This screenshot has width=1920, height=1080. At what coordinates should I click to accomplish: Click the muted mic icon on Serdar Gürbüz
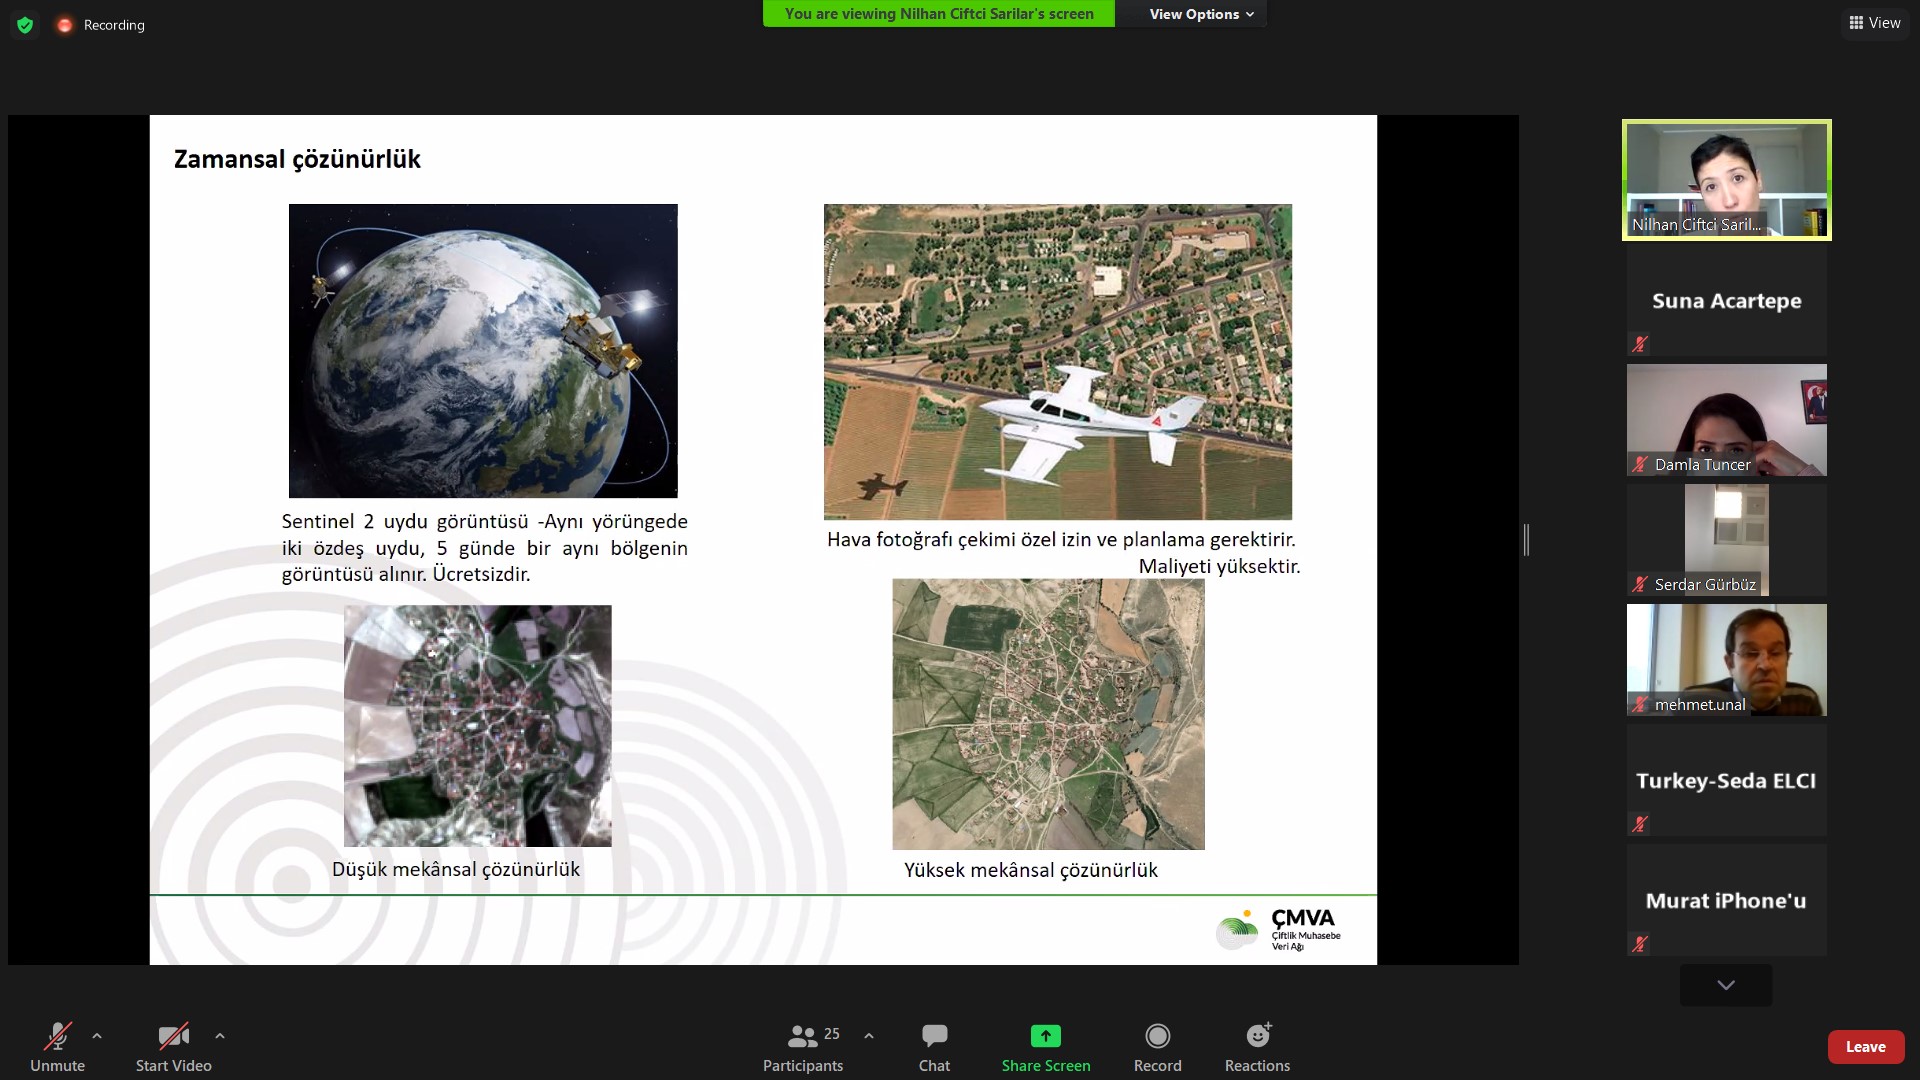[1640, 584]
